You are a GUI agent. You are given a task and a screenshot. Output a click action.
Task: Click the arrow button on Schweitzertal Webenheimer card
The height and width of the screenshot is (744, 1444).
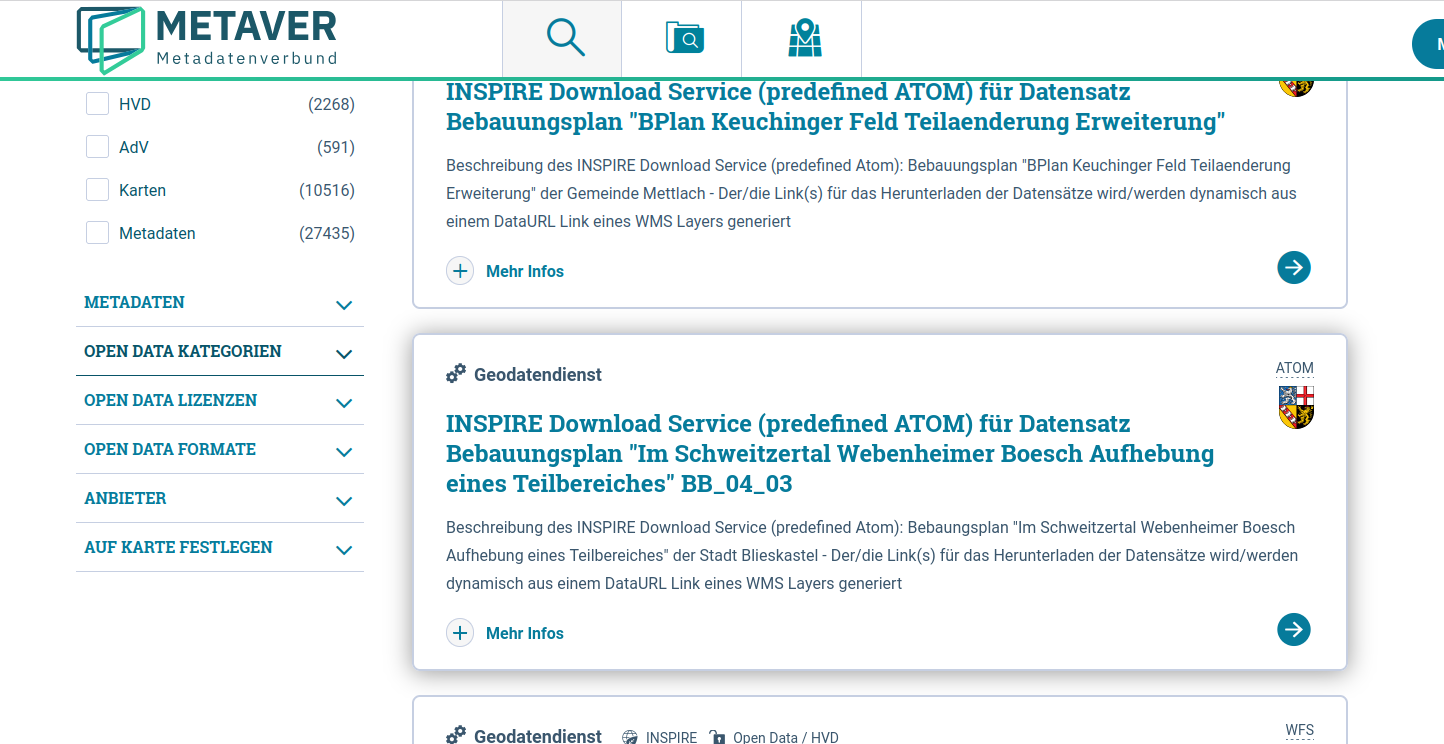pos(1294,629)
